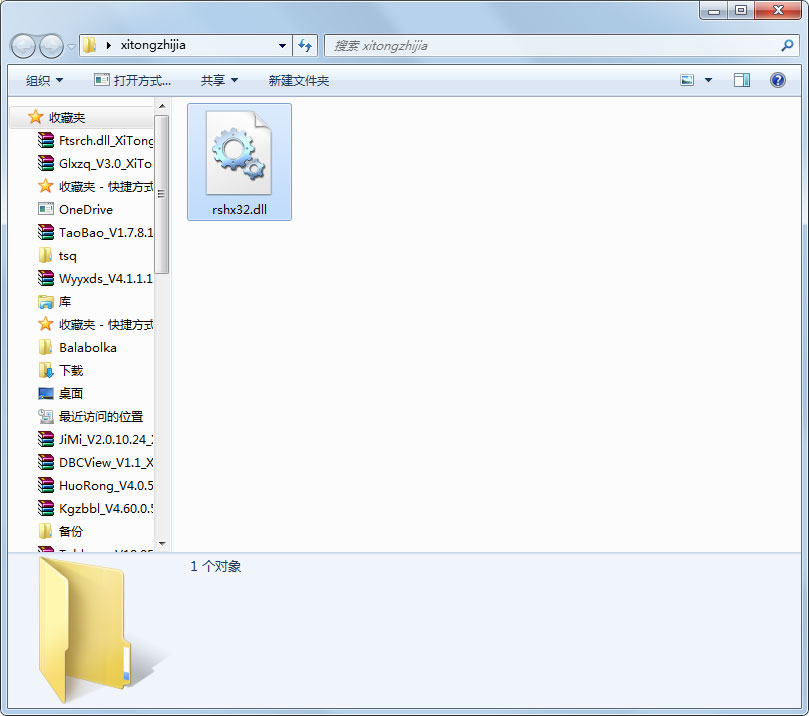Open the address bar history dropdown
This screenshot has height=716, width=809.
282,45
